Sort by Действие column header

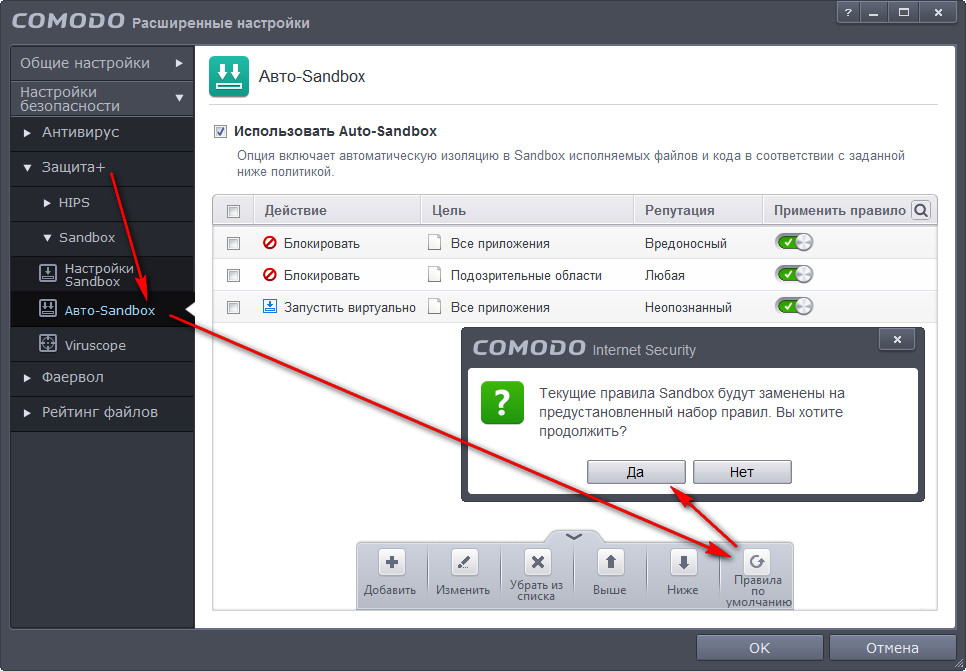pos(336,211)
